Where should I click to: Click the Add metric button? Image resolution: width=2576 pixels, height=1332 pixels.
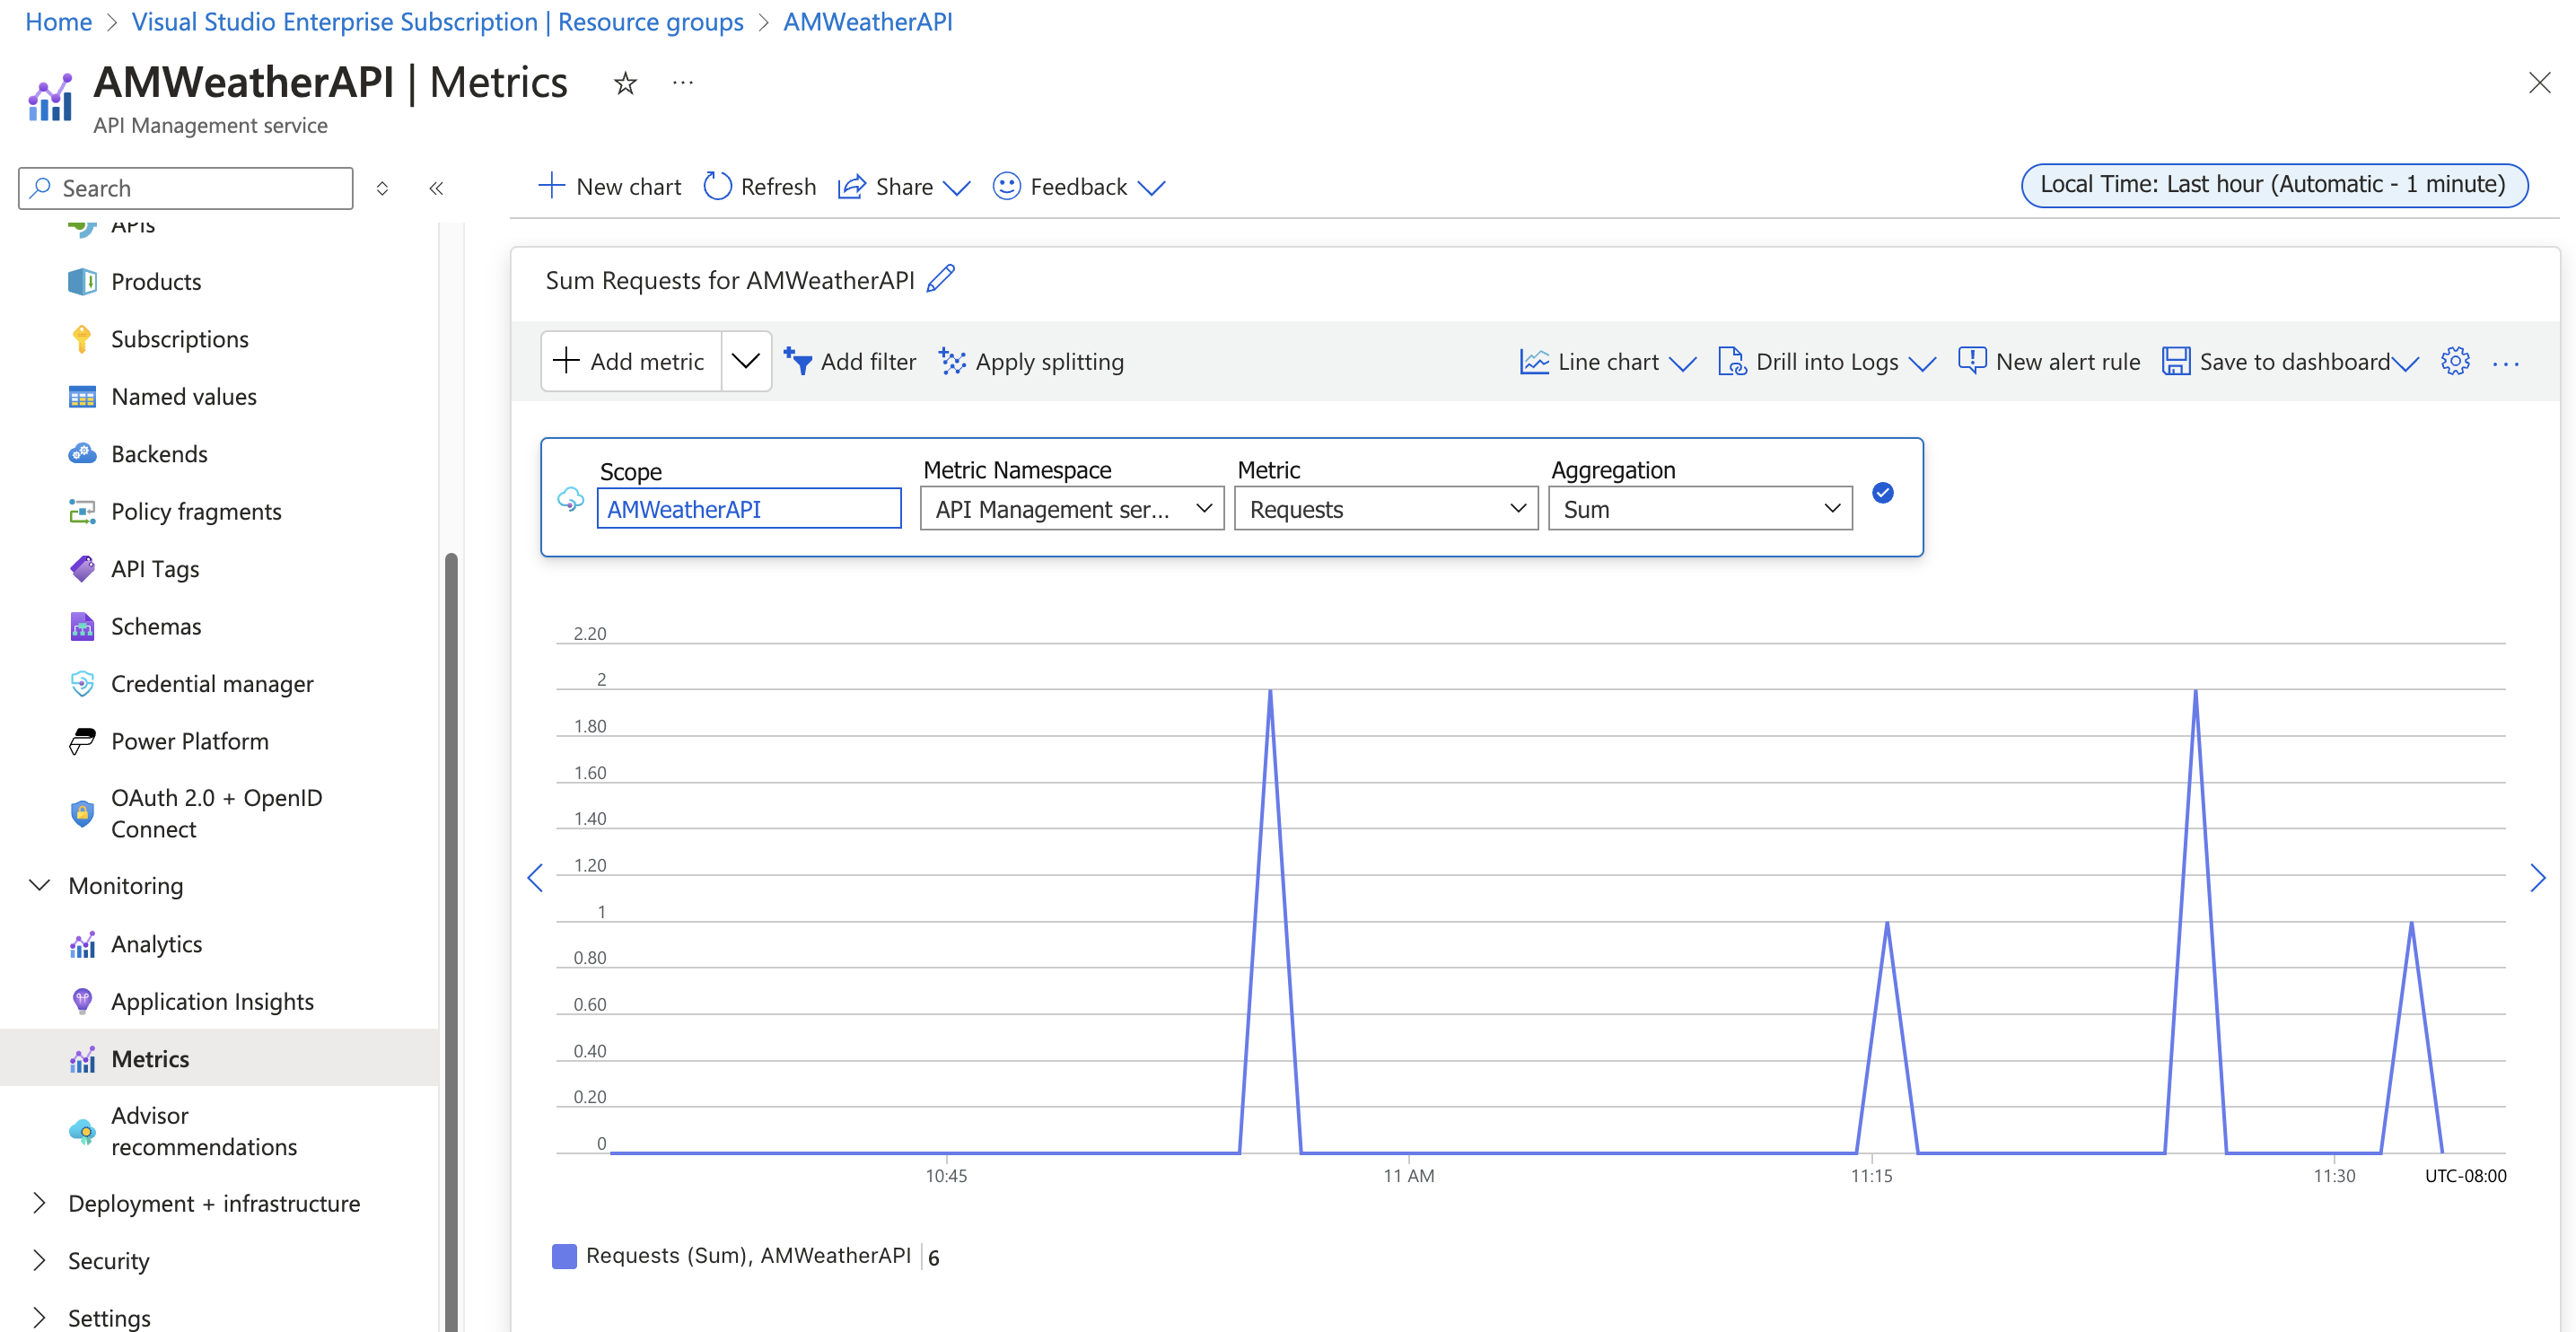click(x=631, y=361)
